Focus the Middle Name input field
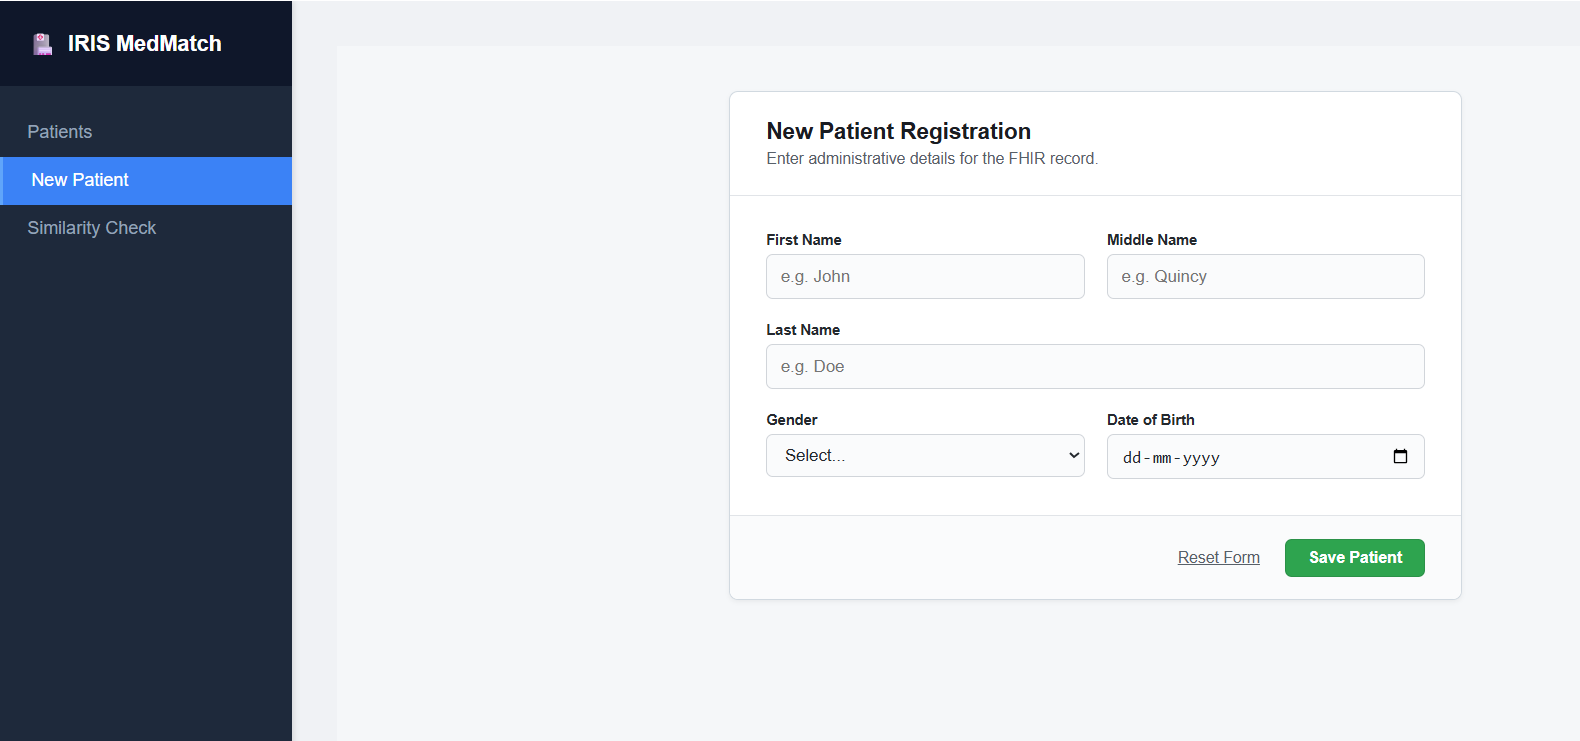The image size is (1580, 741). point(1264,277)
